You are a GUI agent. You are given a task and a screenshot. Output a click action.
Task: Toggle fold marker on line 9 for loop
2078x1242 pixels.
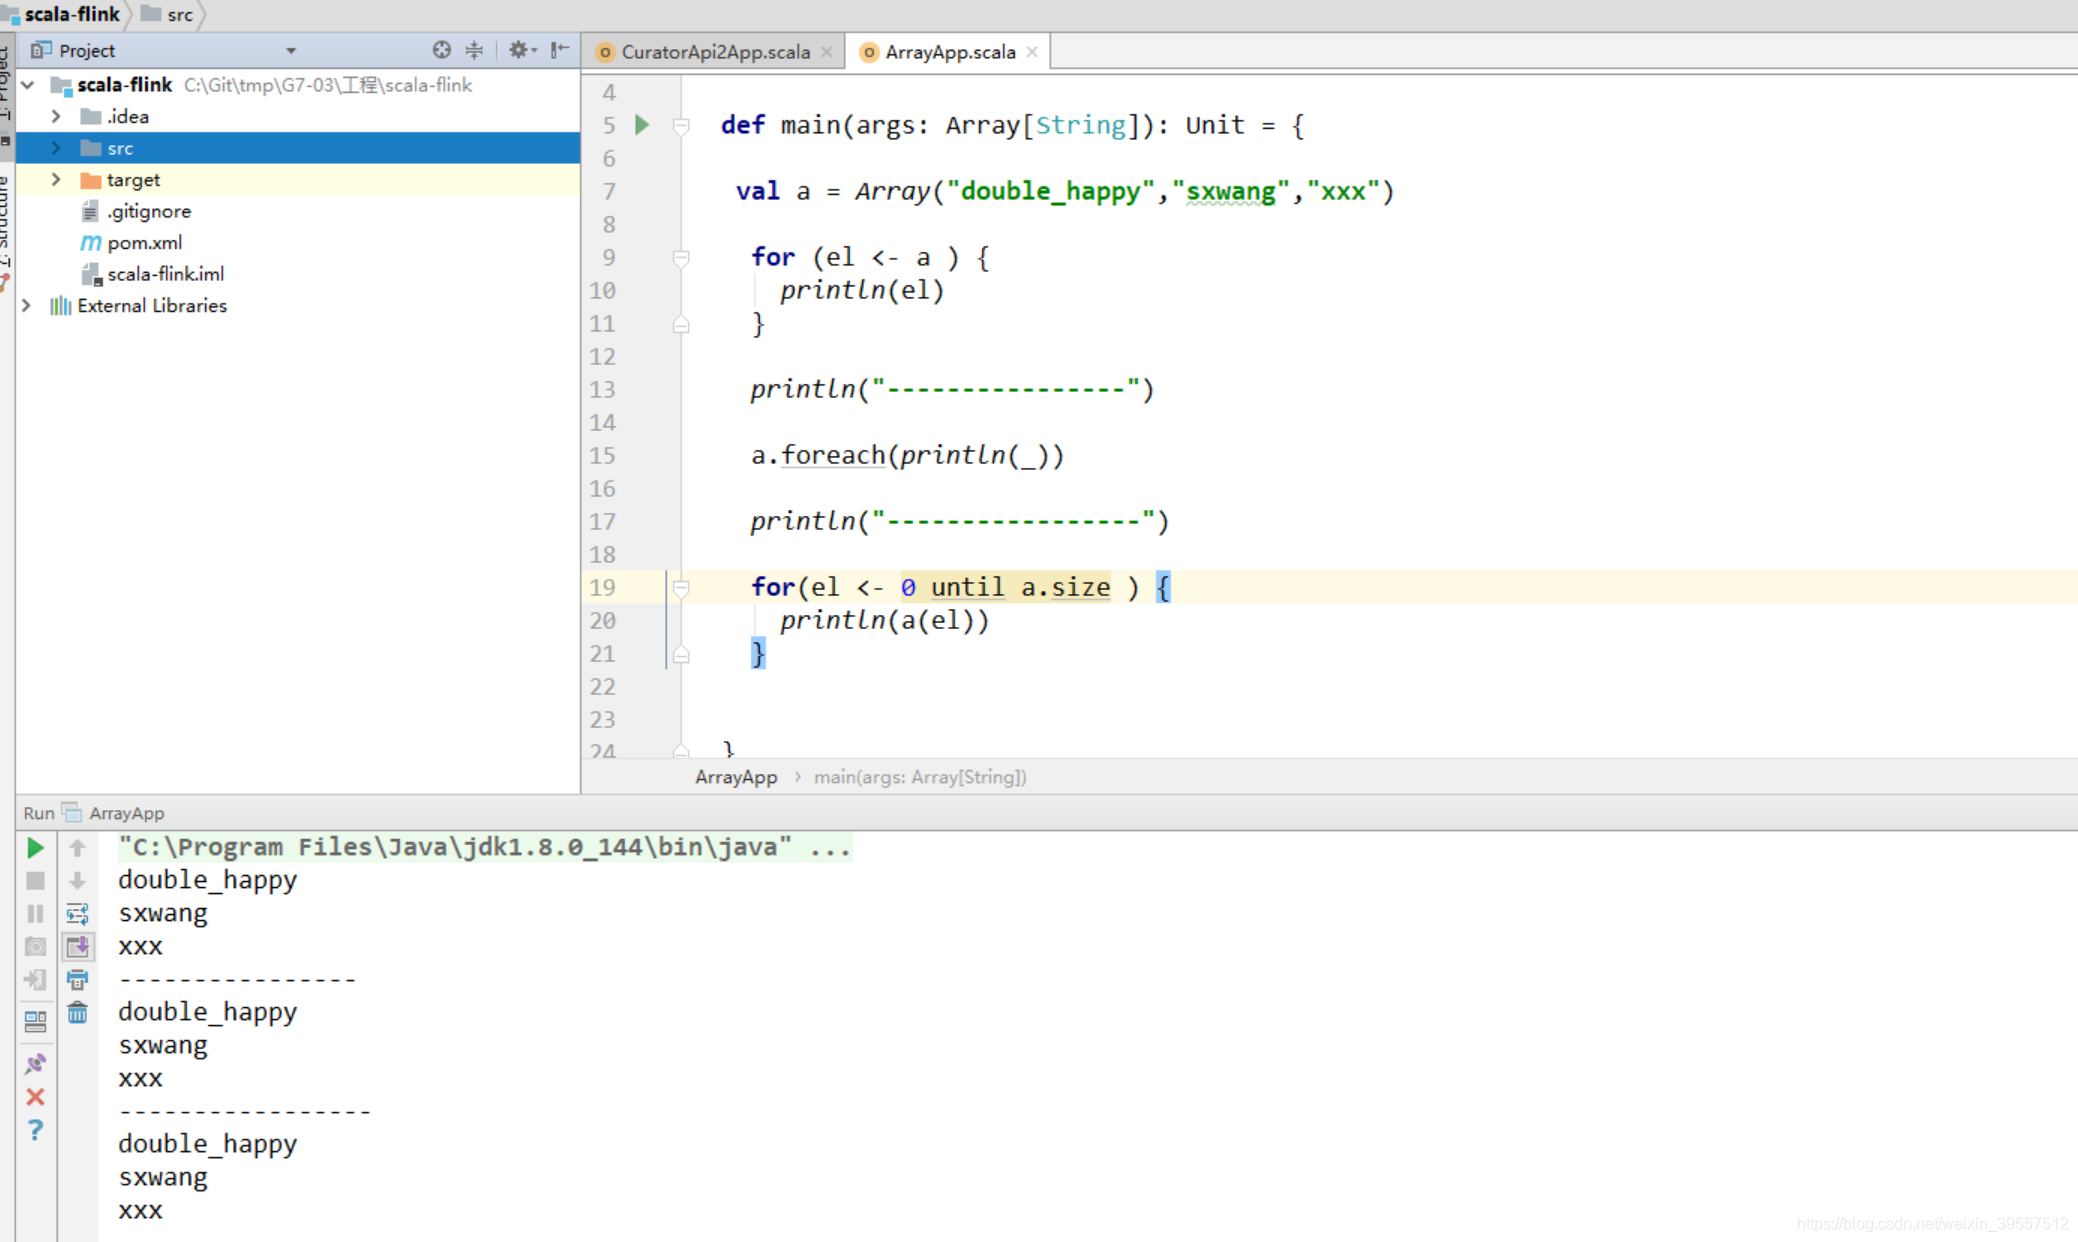pos(681,258)
